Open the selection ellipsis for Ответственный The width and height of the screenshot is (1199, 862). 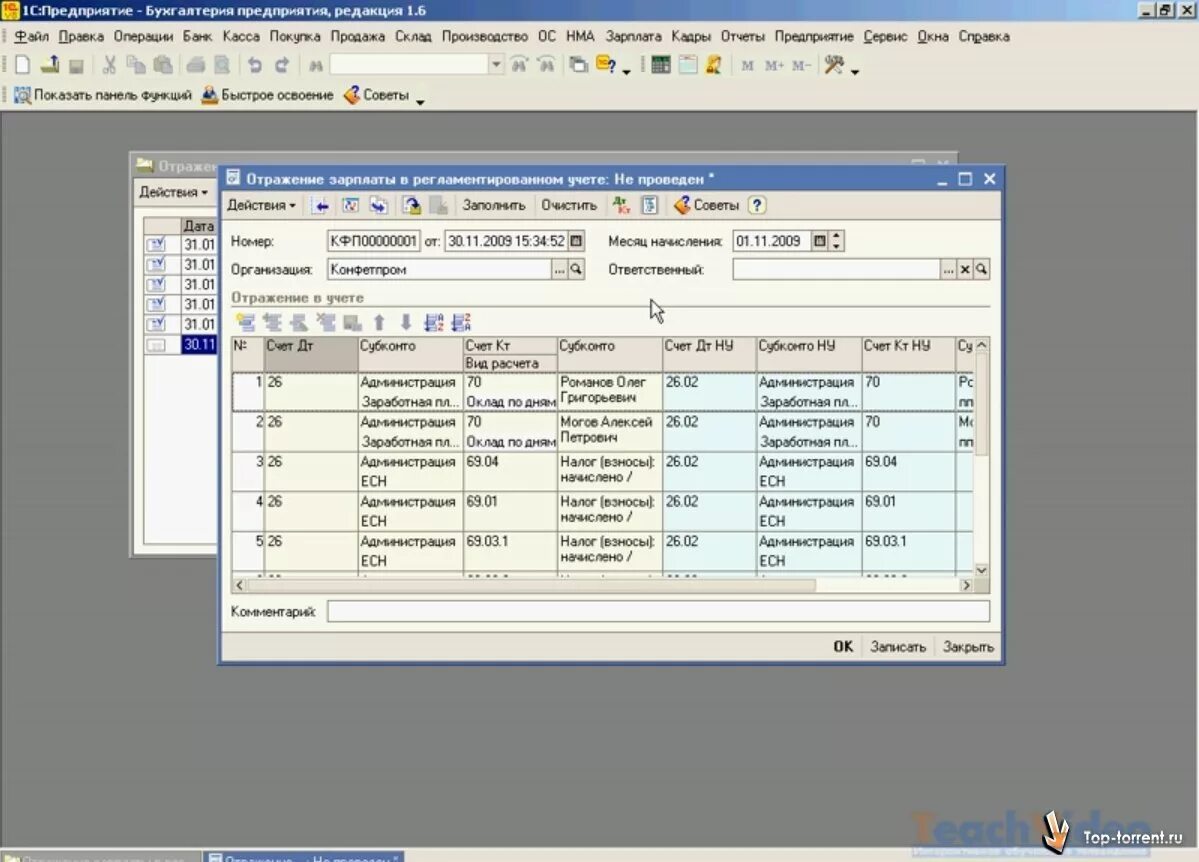click(x=948, y=269)
